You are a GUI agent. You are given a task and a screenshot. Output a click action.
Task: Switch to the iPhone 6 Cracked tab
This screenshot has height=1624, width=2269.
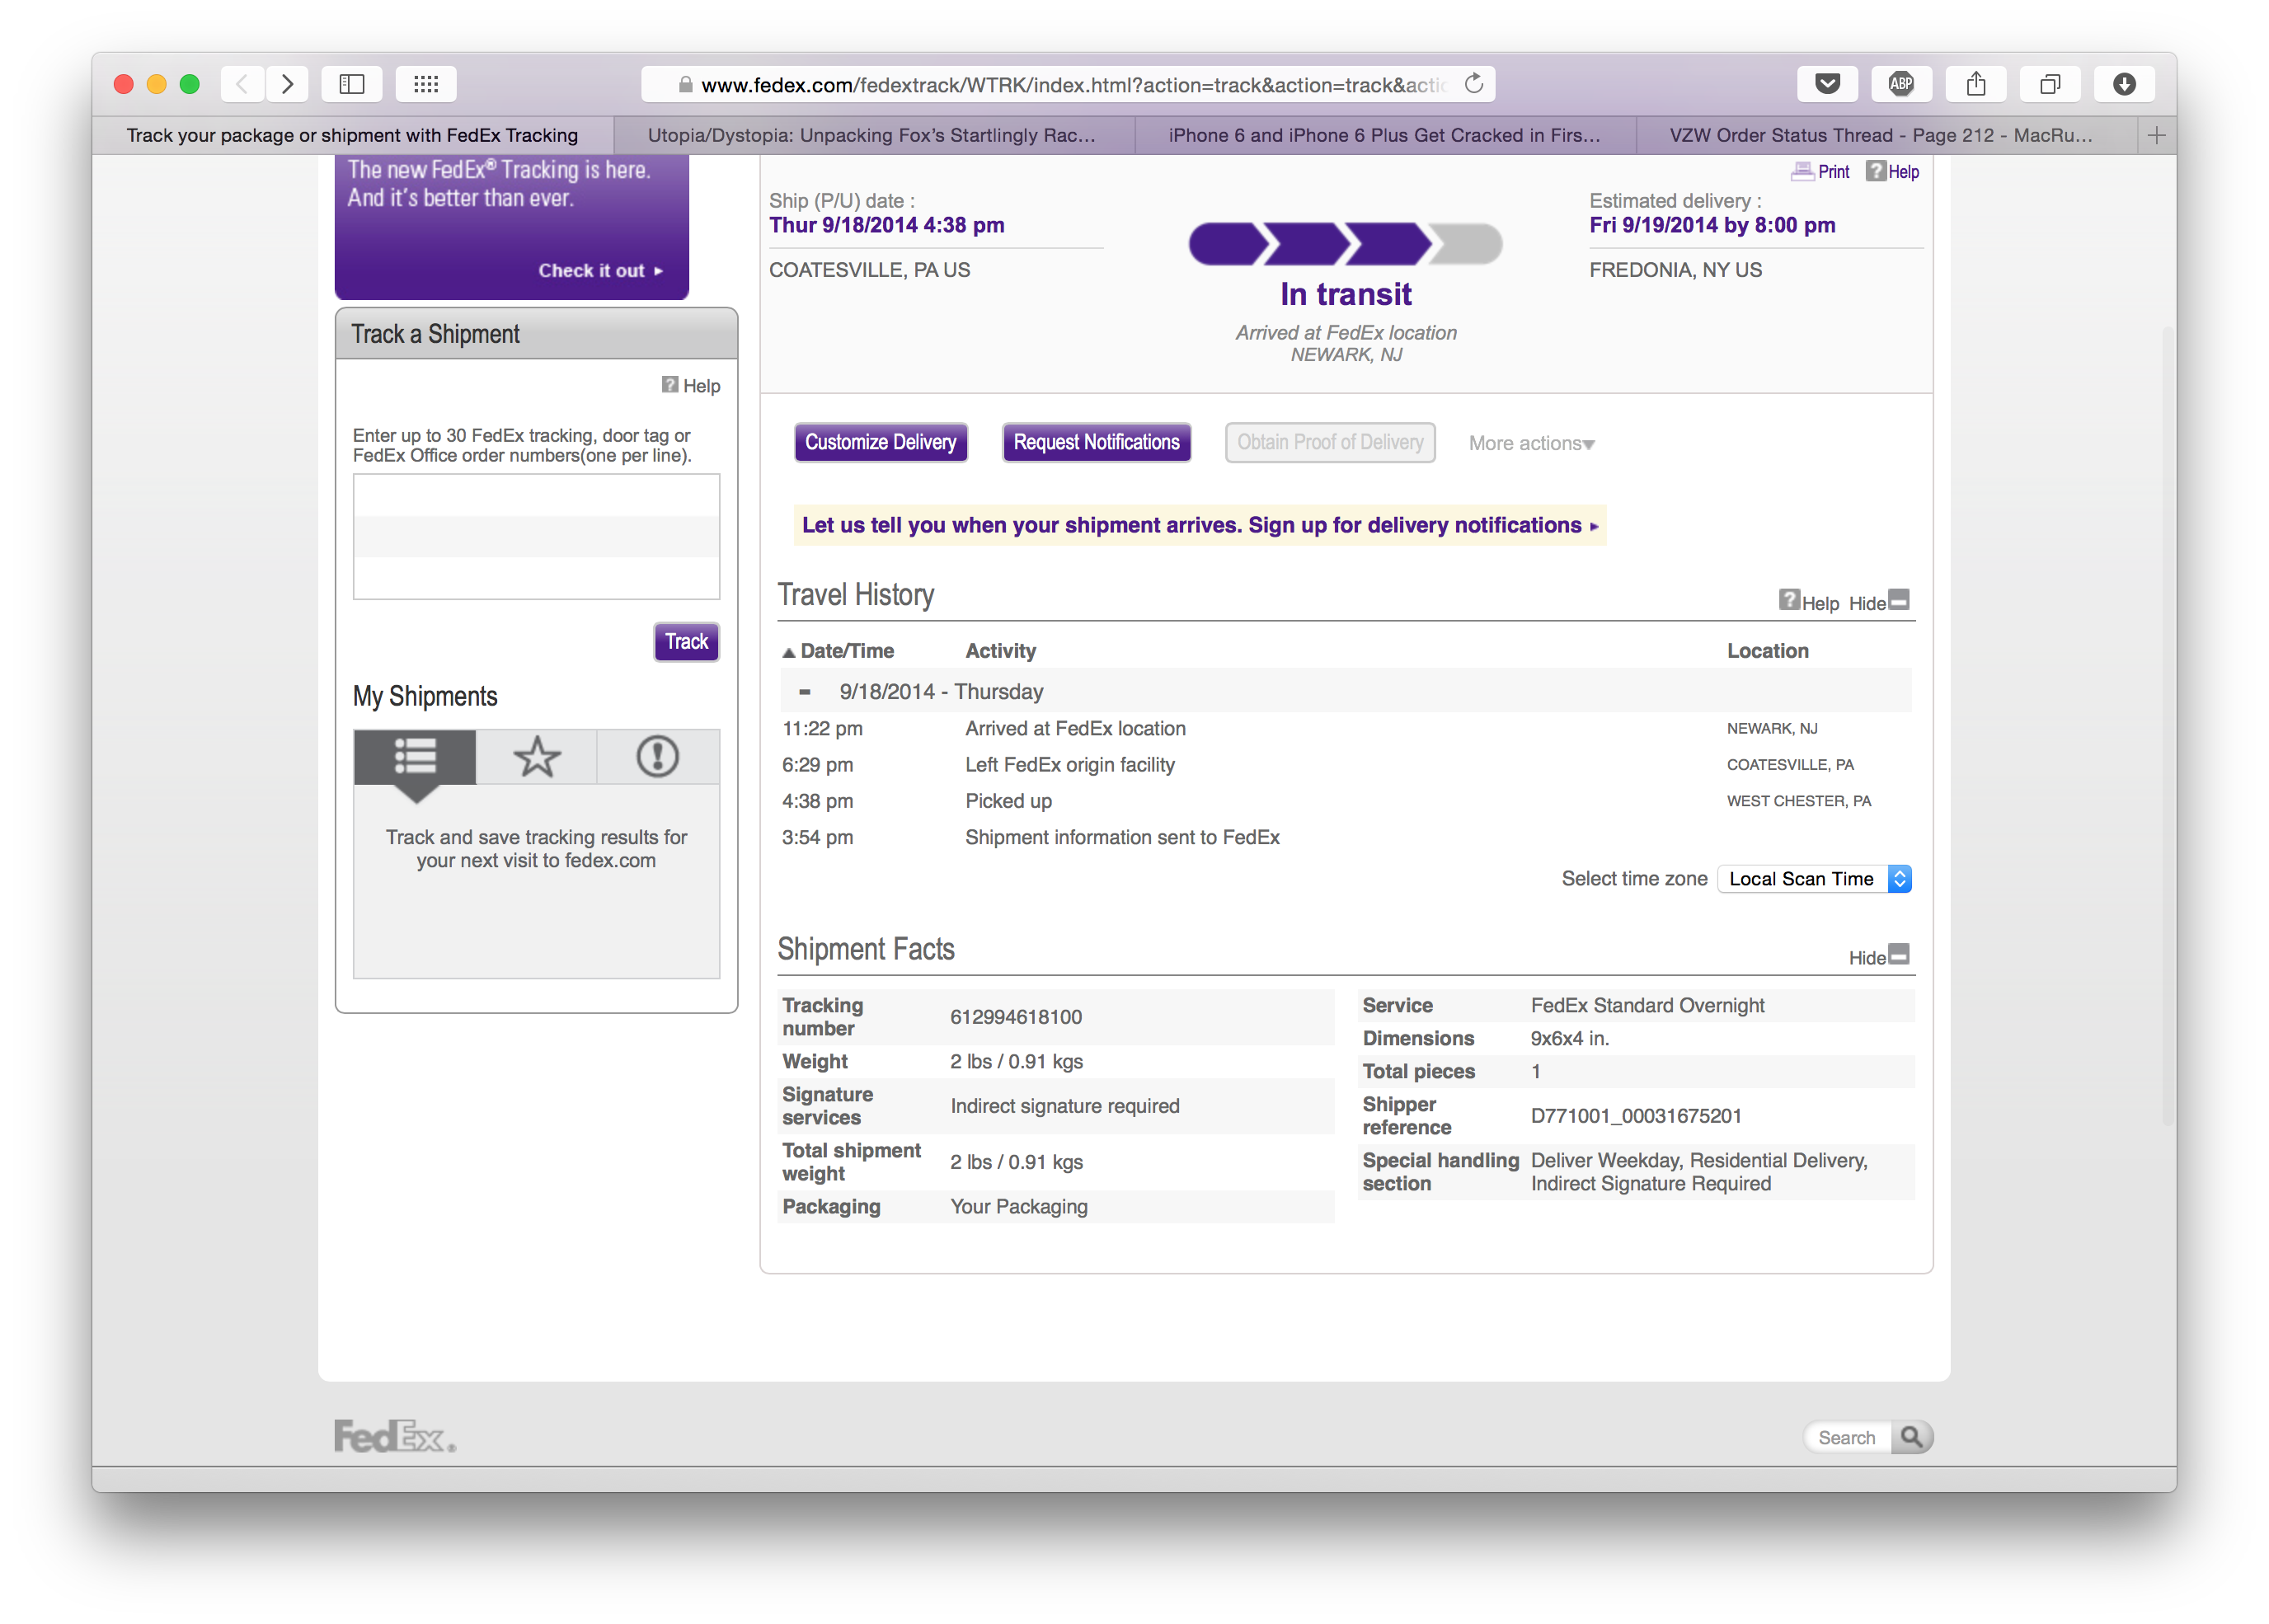[x=1384, y=135]
